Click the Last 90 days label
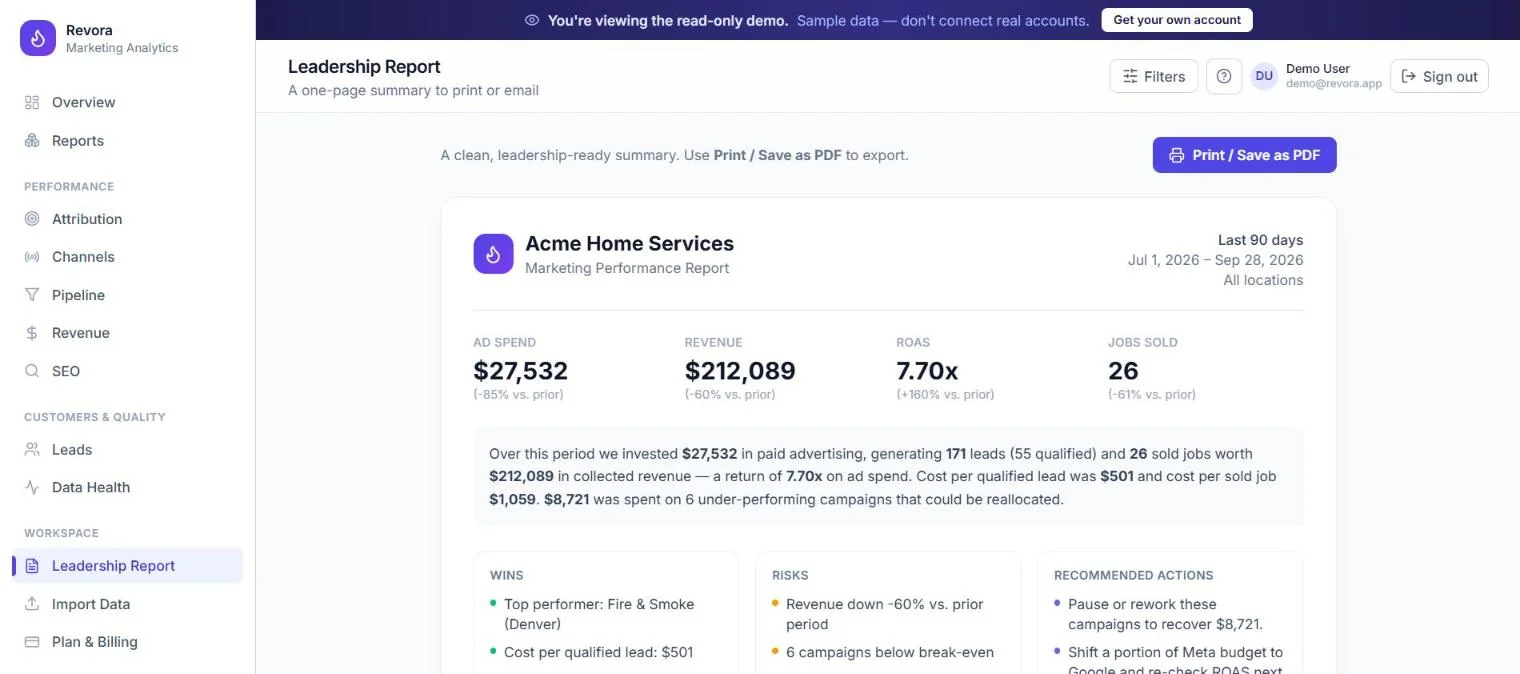This screenshot has width=1520, height=674. [x=1260, y=240]
